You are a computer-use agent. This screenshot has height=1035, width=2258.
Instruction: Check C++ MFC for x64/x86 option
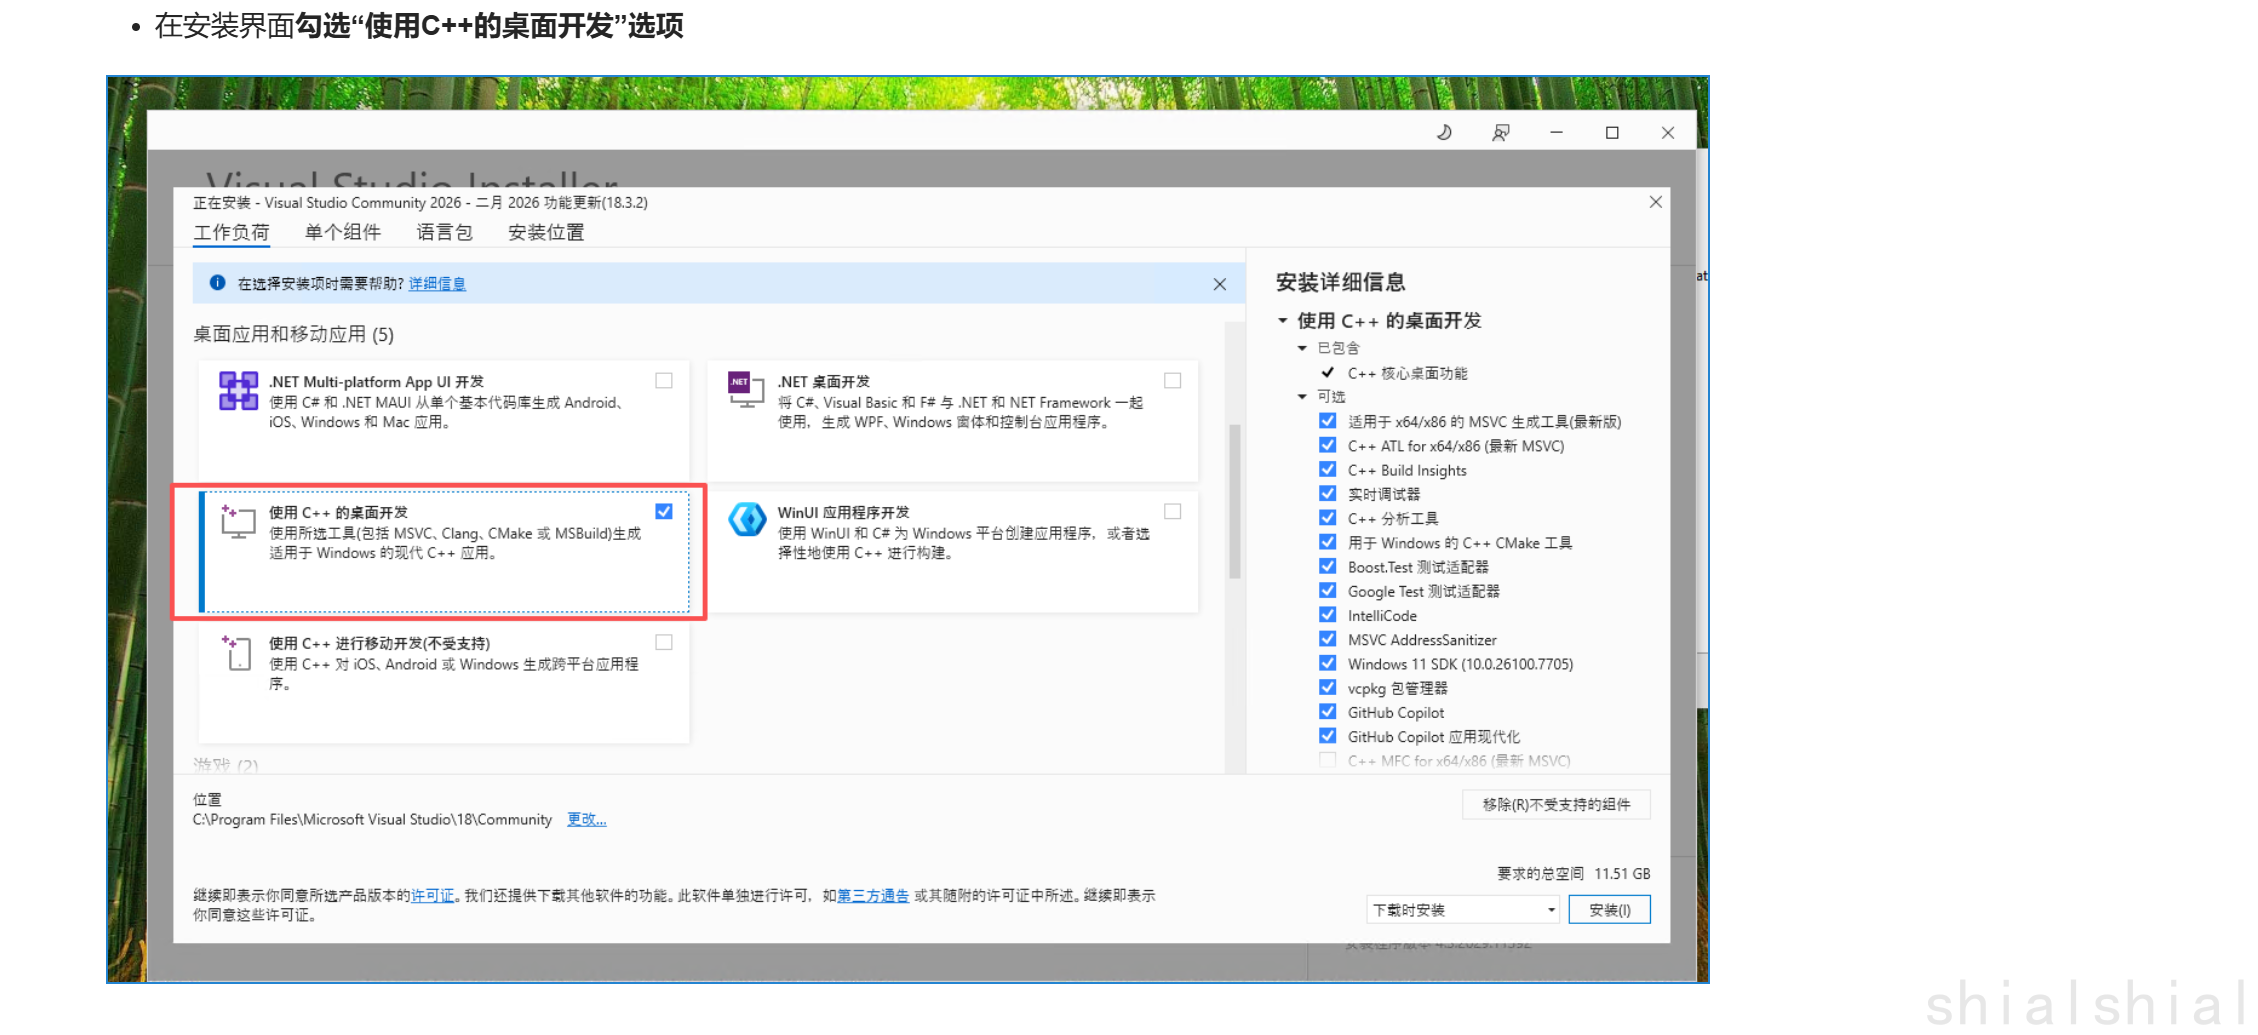1327,760
